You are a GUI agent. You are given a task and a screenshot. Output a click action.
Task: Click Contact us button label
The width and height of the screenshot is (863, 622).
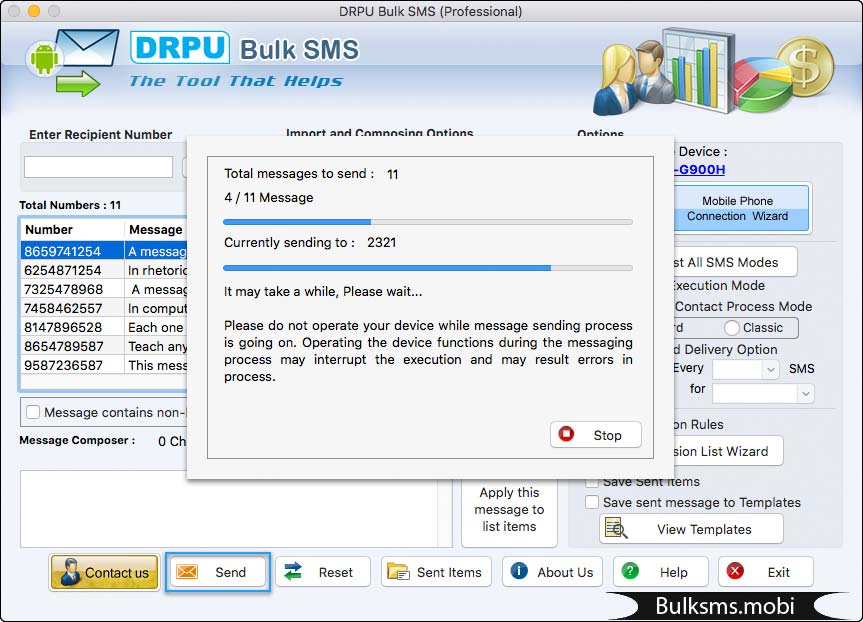(117, 572)
